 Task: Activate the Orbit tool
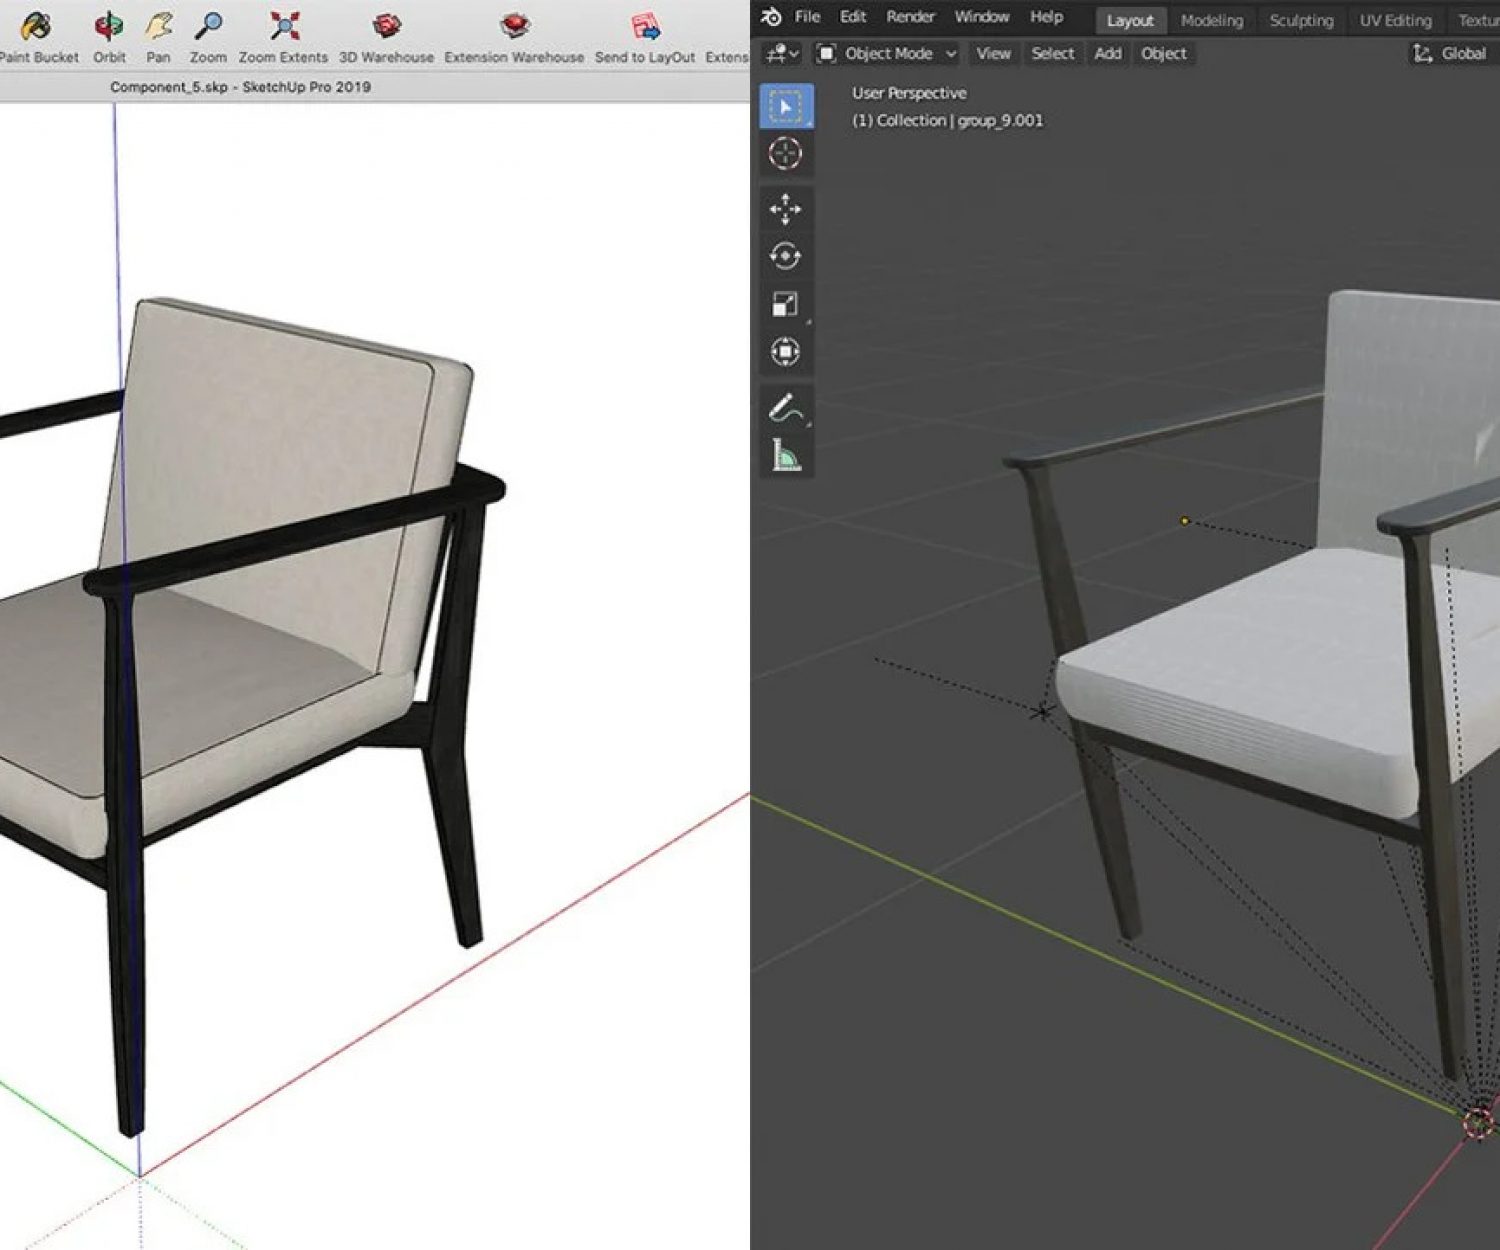(x=109, y=26)
